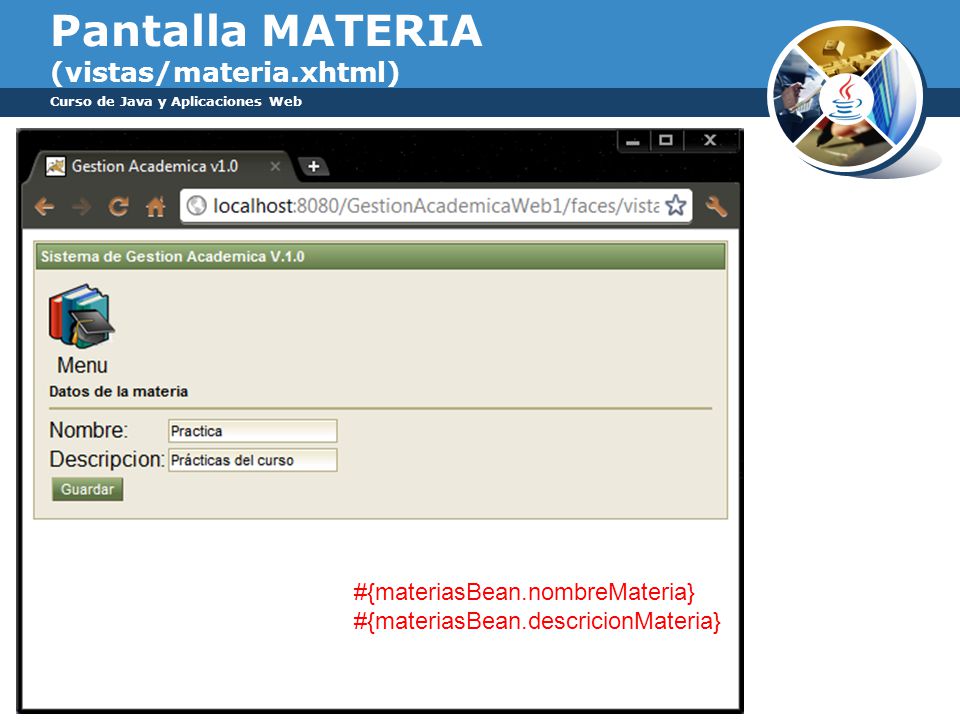Click the globe icon in the address bar
The height and width of the screenshot is (720, 960).
[196, 206]
